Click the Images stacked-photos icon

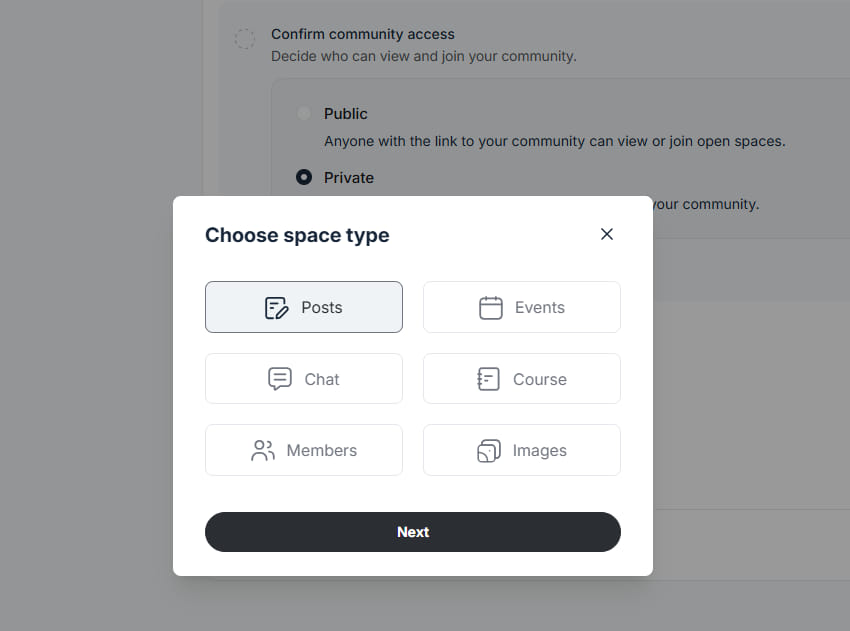coord(488,450)
